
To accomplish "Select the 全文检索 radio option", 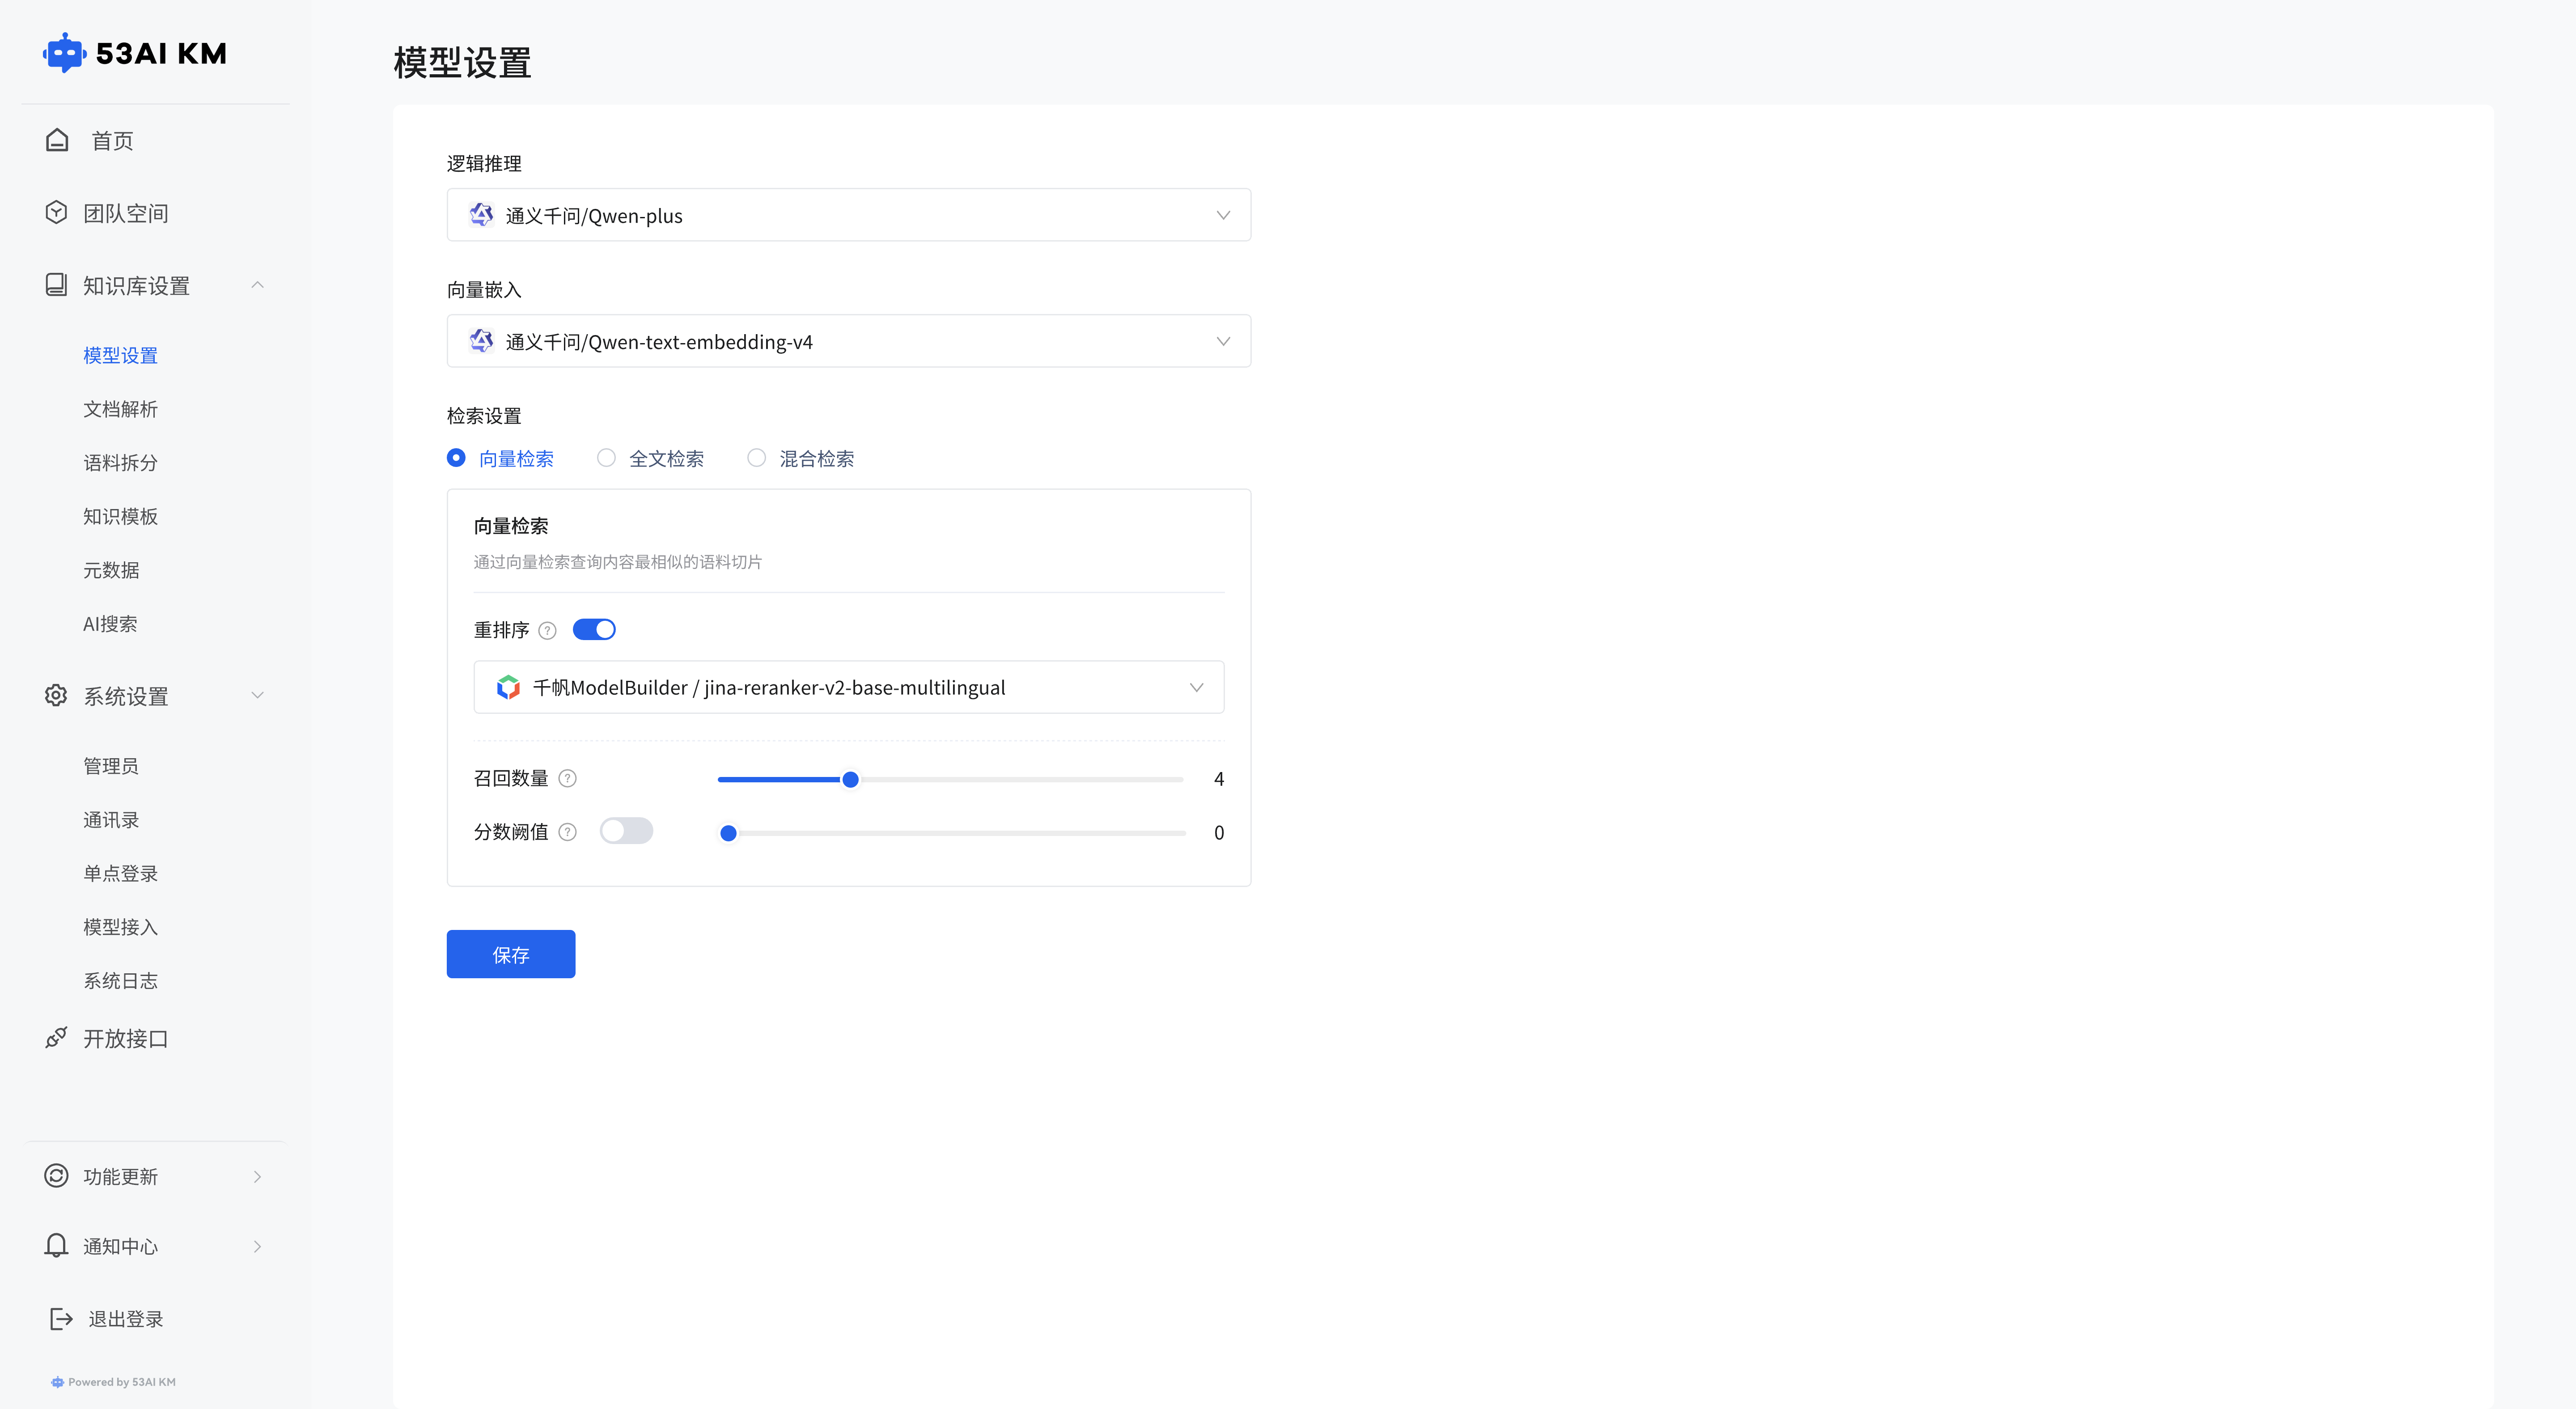I will tap(606, 458).
